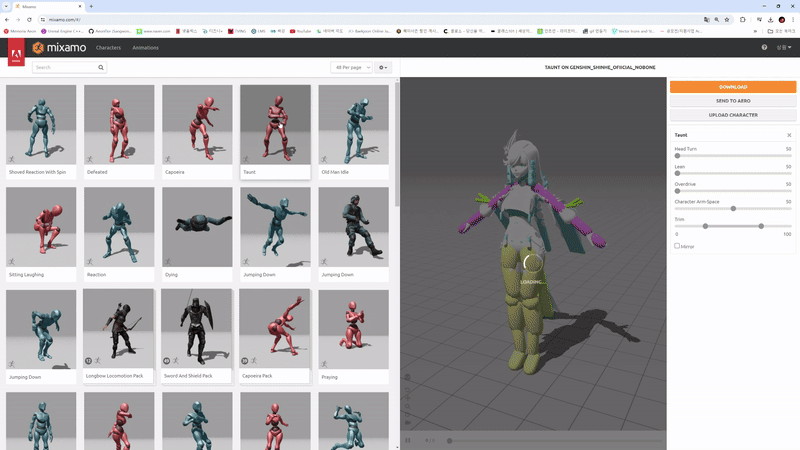The height and width of the screenshot is (450, 800).
Task: Click the pan arrows icon in viewport
Action: pyautogui.click(x=408, y=398)
